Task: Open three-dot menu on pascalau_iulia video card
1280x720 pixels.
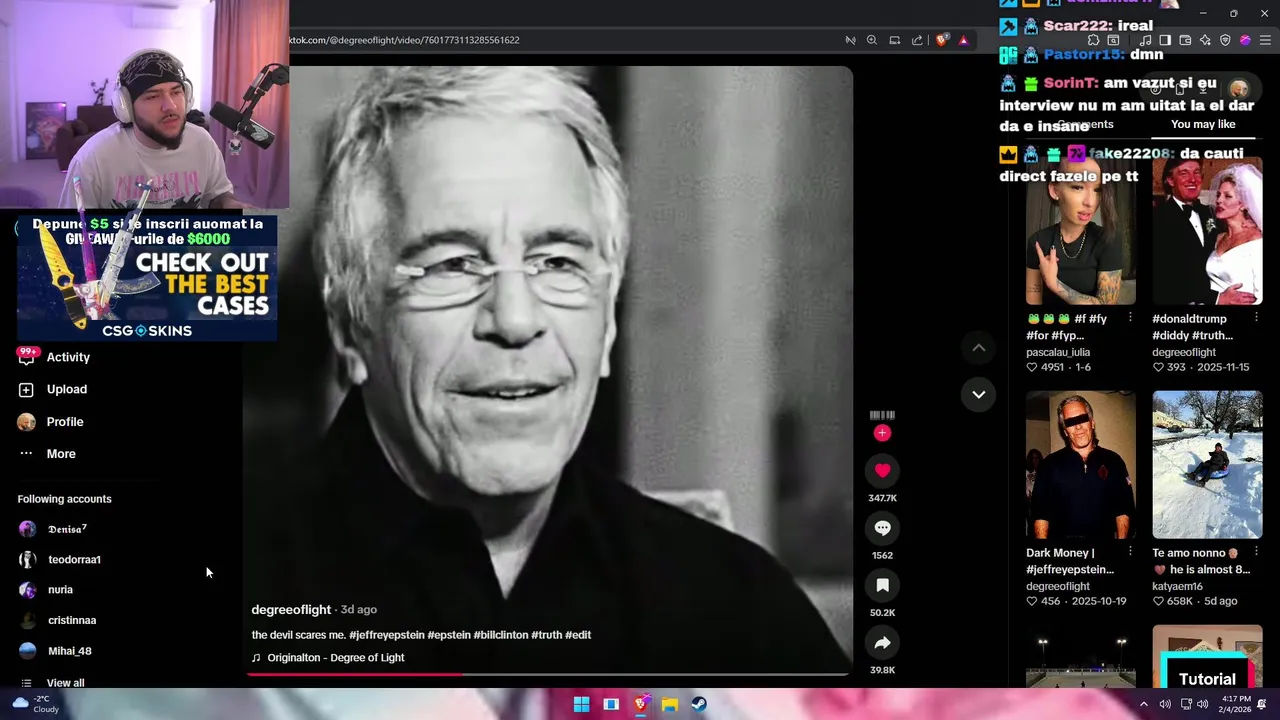Action: 1130,318
